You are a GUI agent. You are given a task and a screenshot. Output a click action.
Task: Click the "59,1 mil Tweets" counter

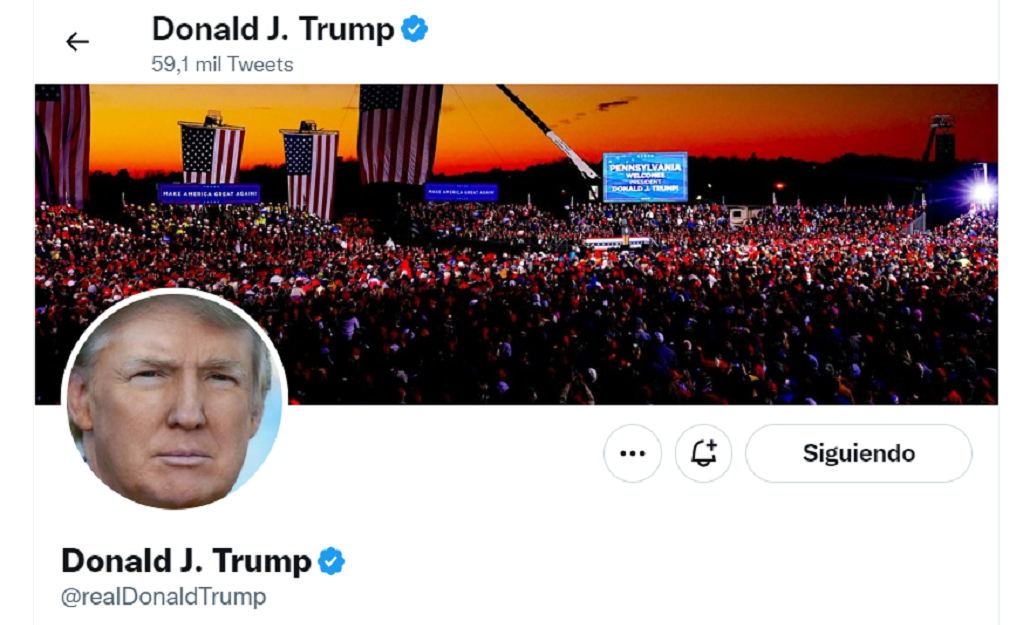point(222,64)
